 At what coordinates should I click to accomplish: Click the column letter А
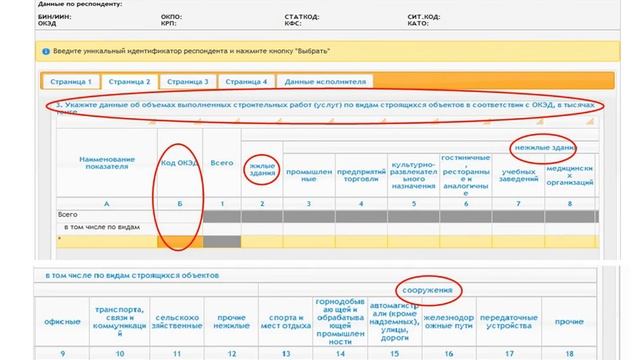click(107, 204)
